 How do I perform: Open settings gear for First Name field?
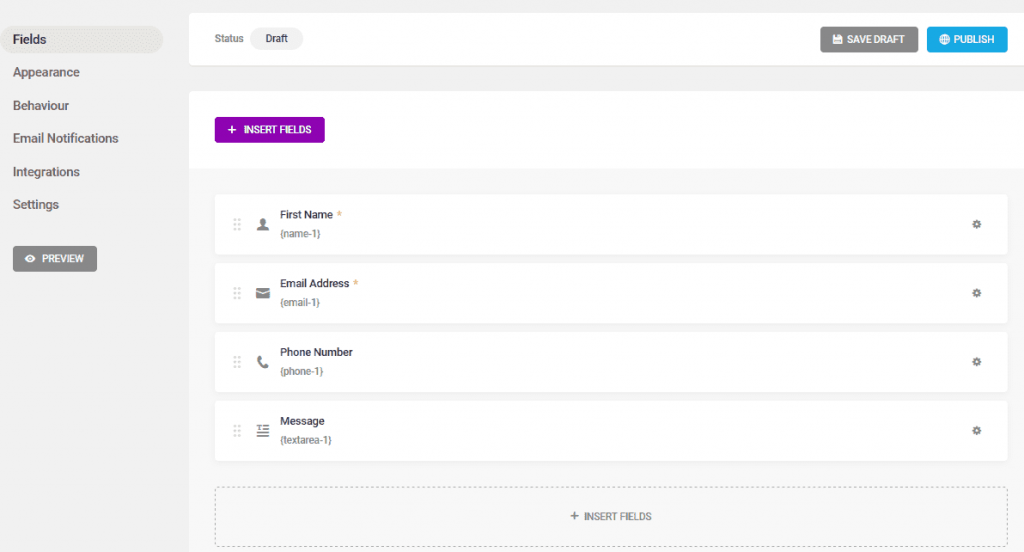tap(976, 224)
